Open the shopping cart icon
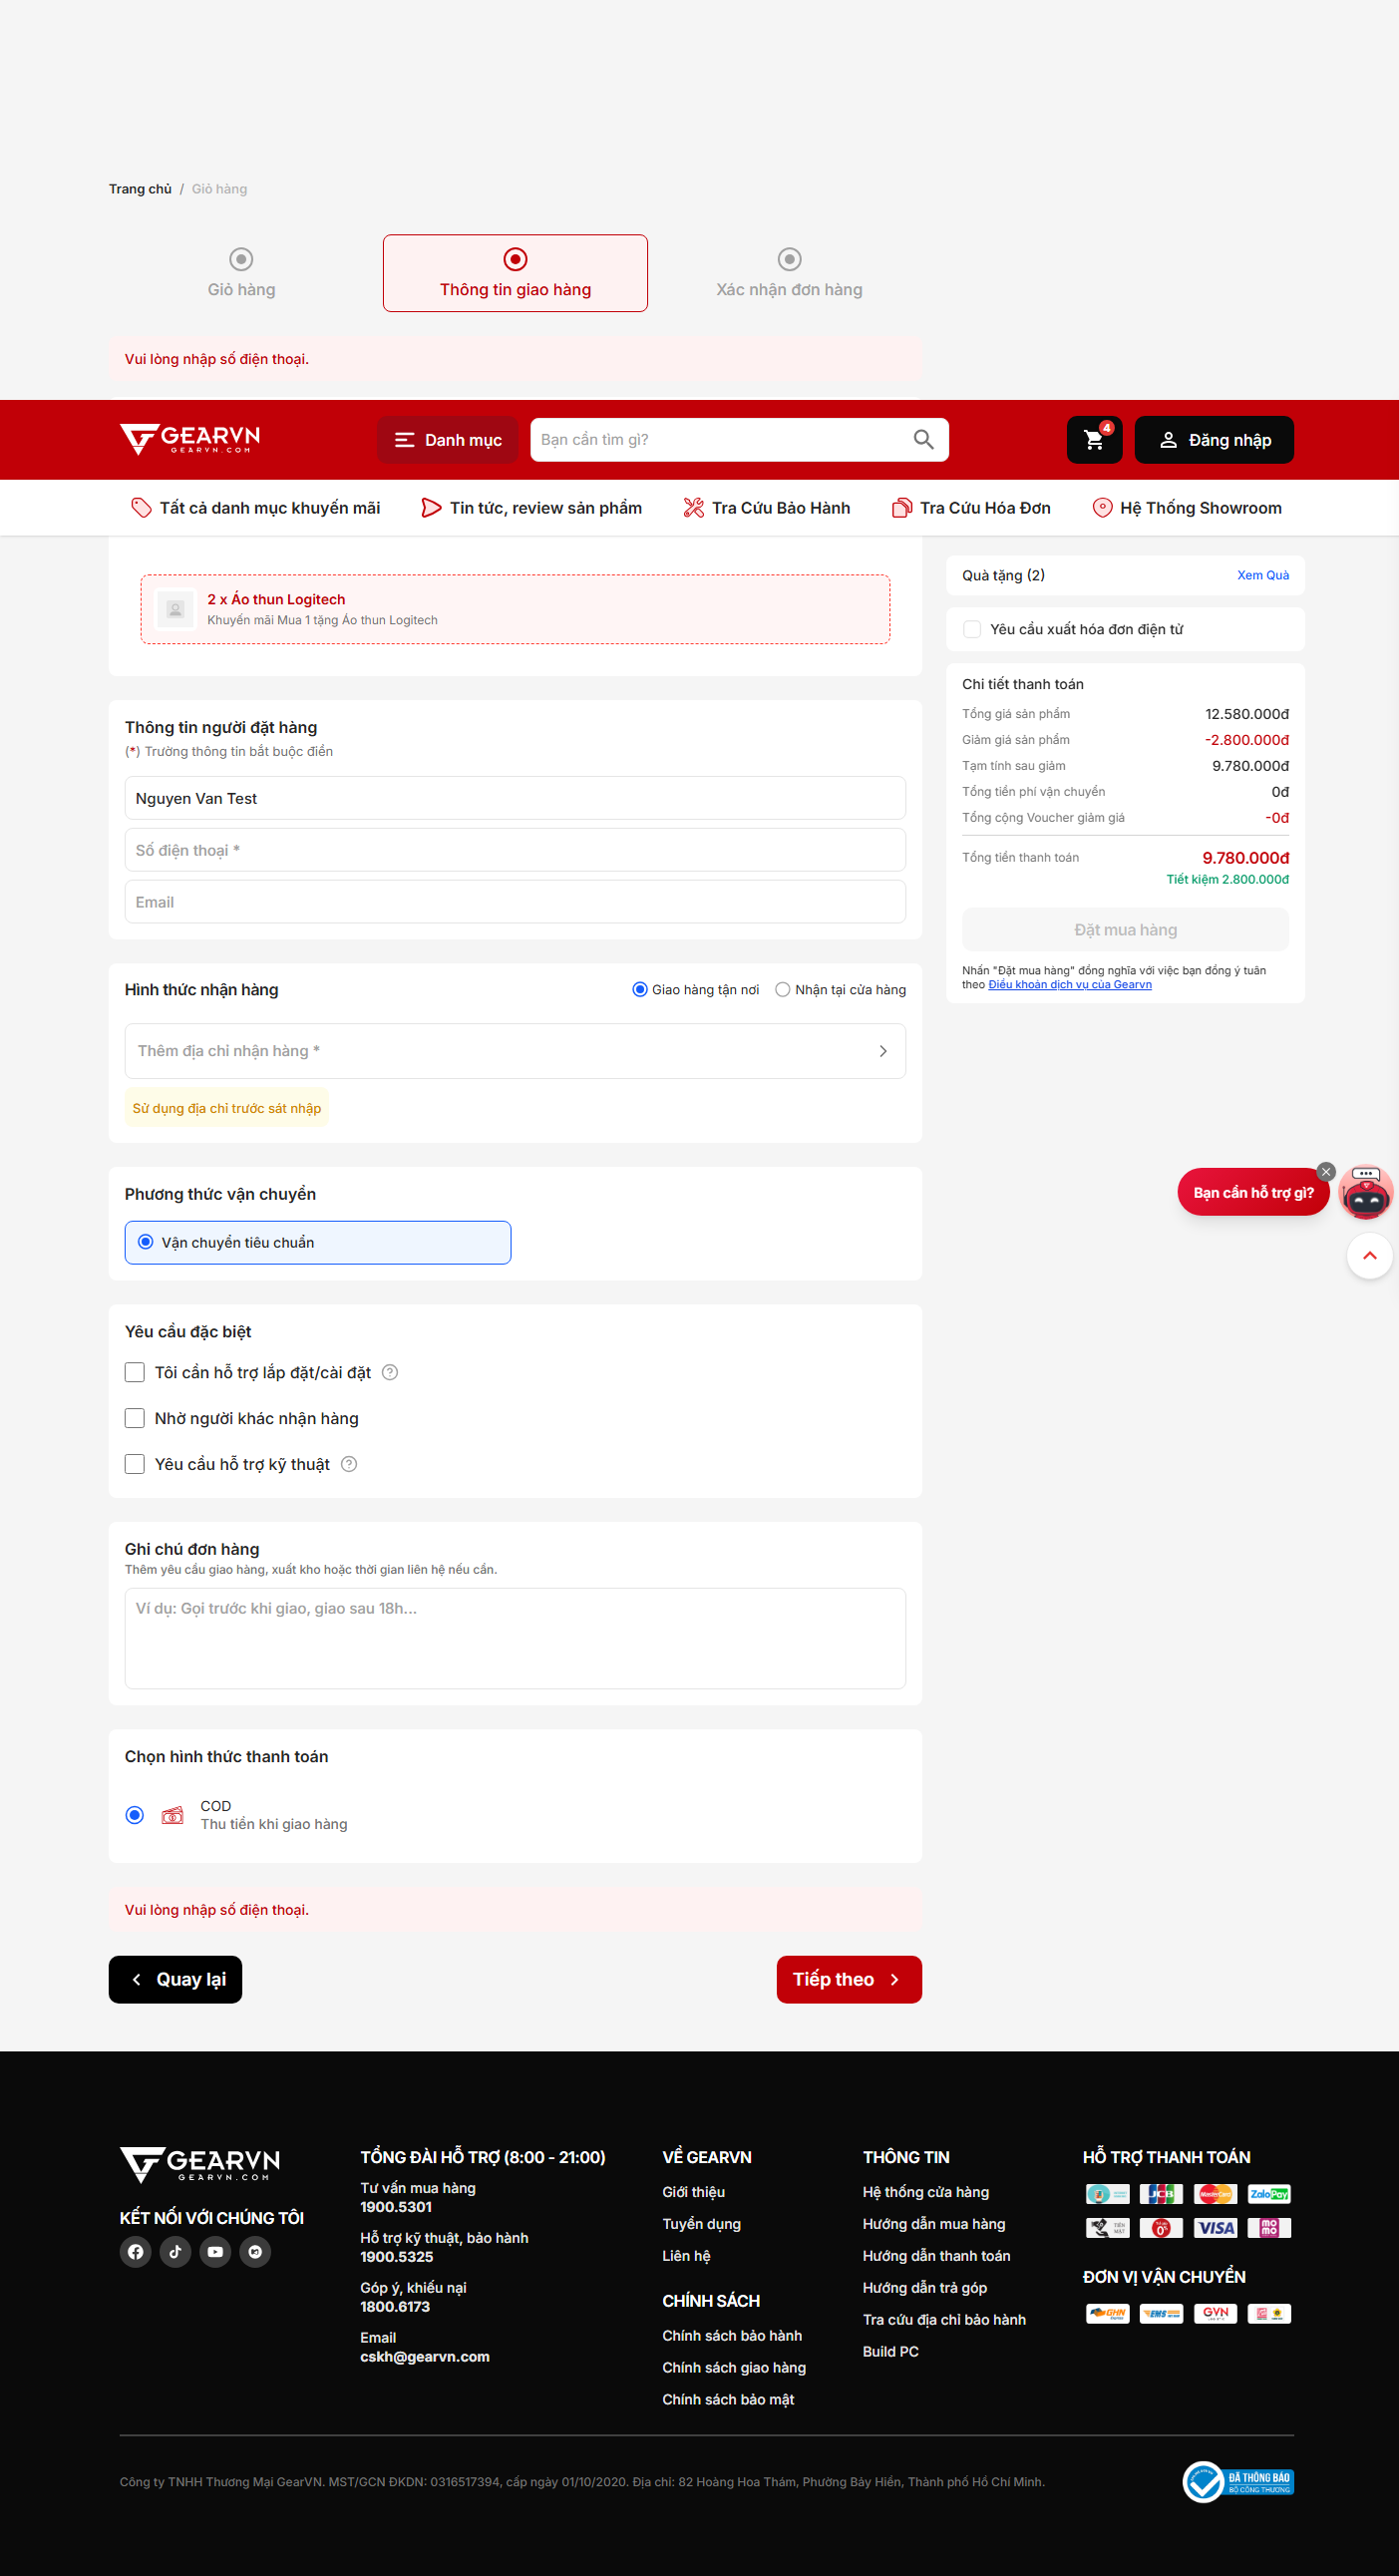 point(1094,440)
